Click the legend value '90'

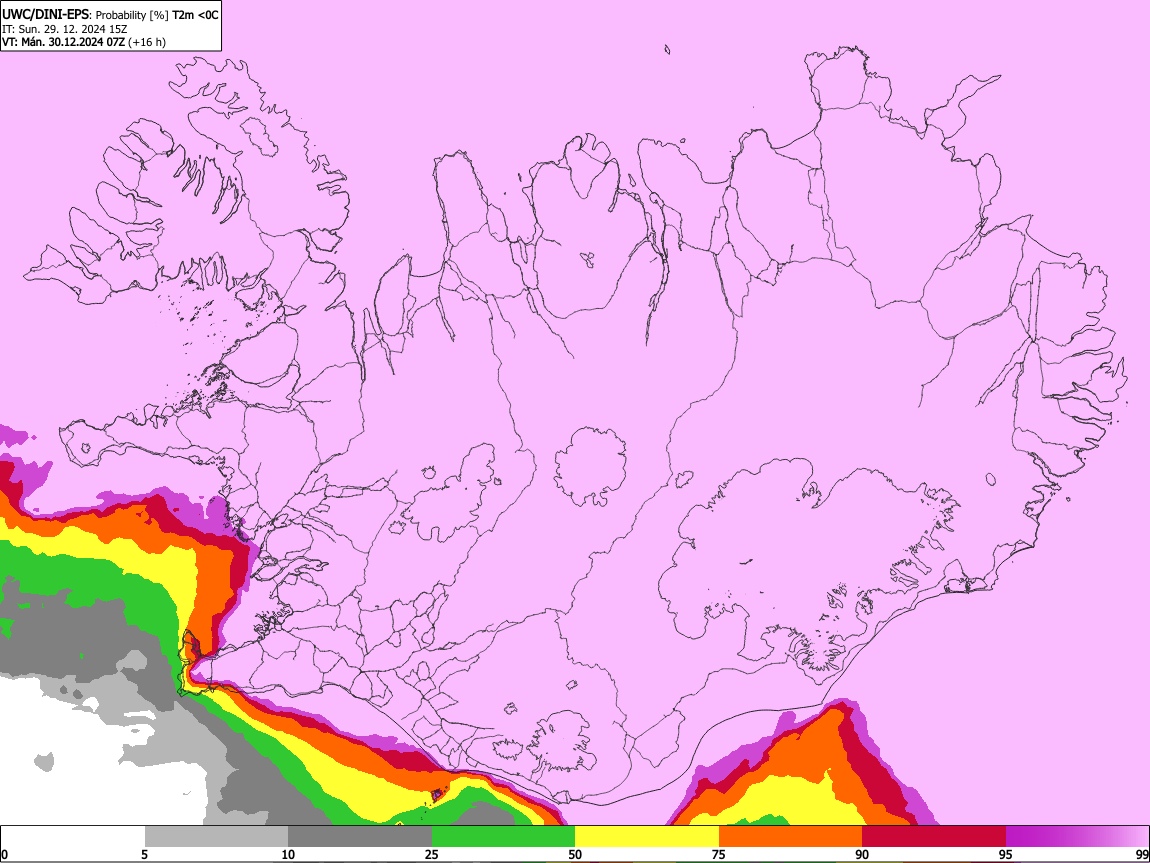point(862,855)
